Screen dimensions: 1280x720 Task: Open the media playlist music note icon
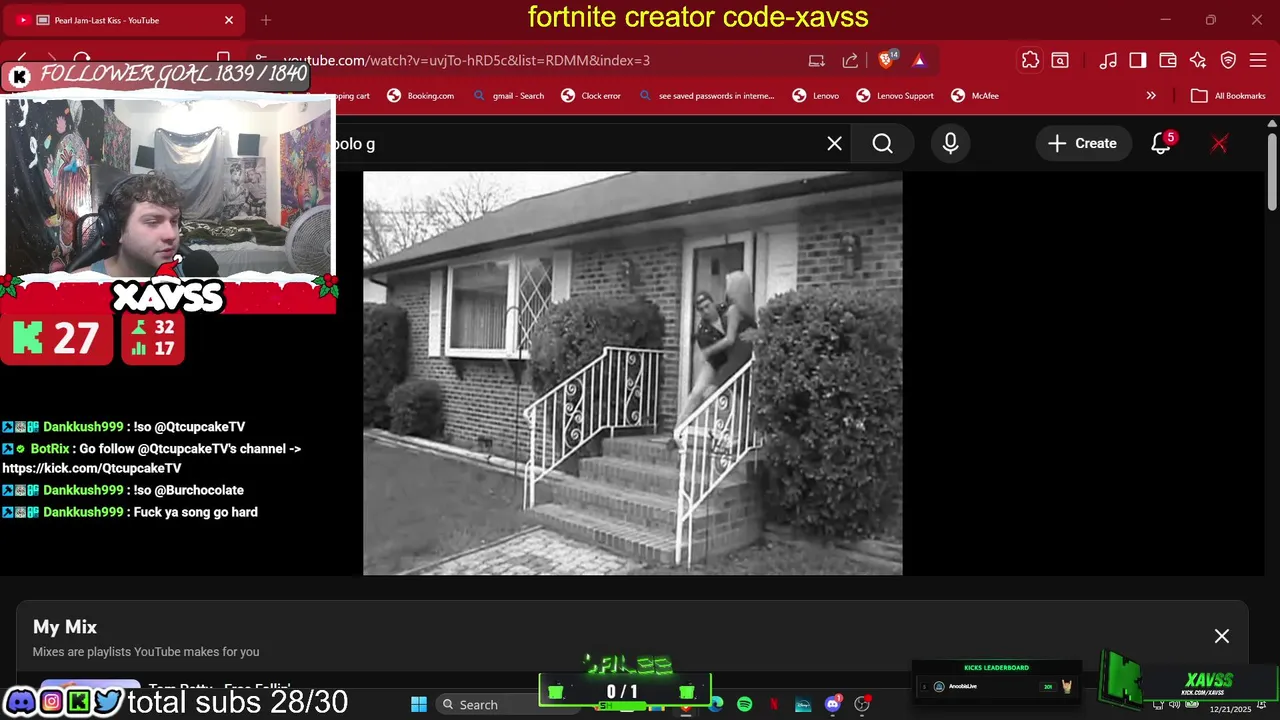click(1108, 60)
